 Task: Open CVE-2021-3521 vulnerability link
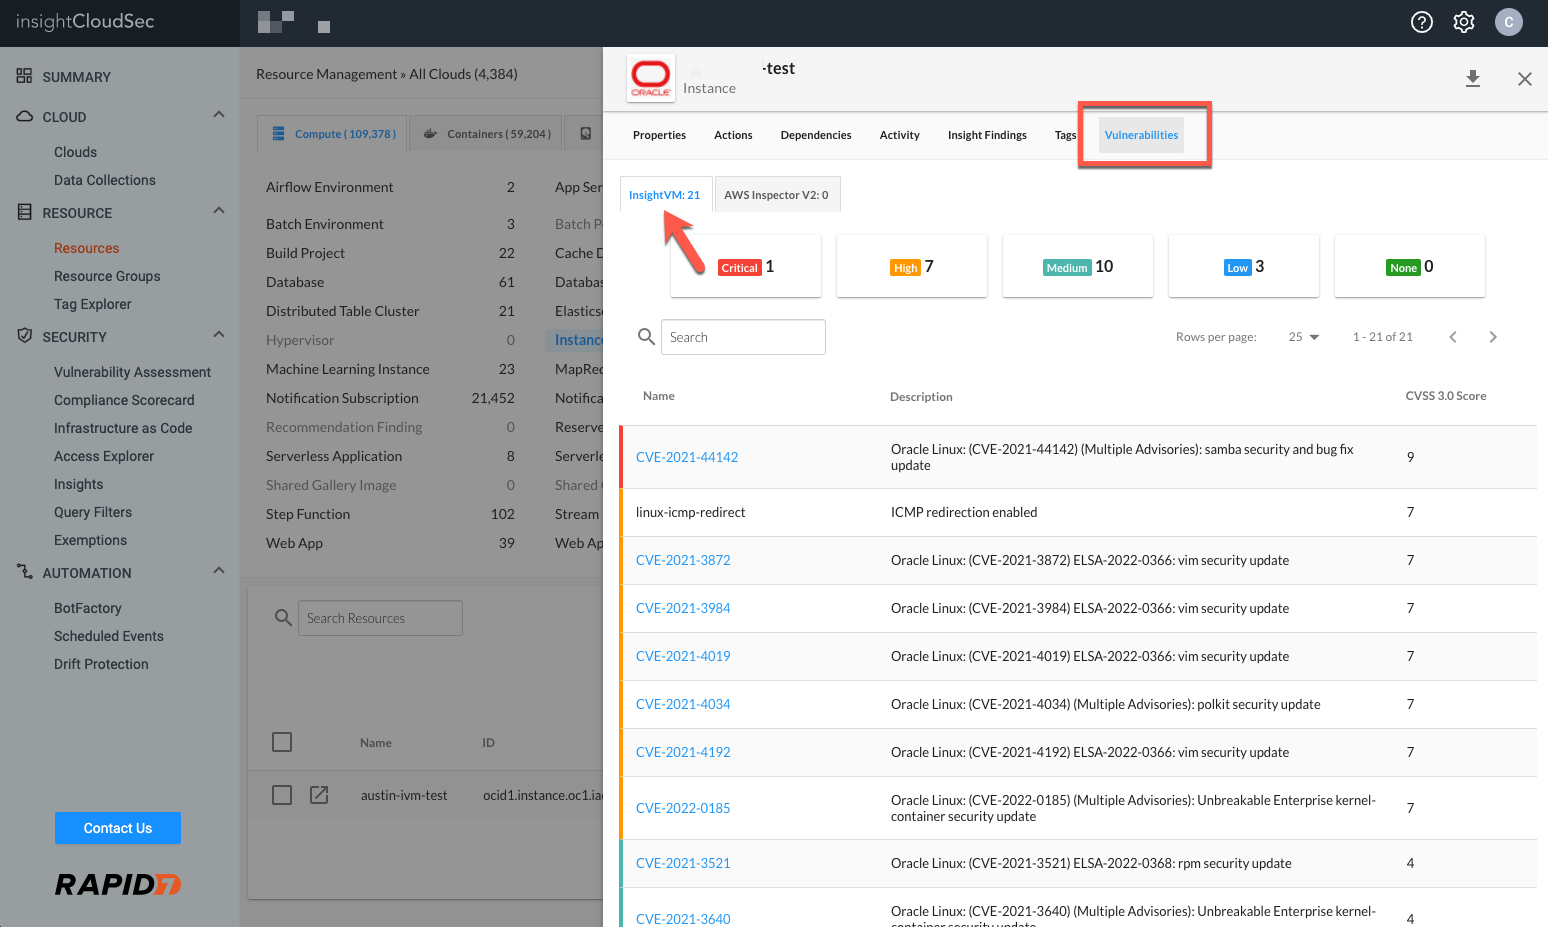click(683, 863)
